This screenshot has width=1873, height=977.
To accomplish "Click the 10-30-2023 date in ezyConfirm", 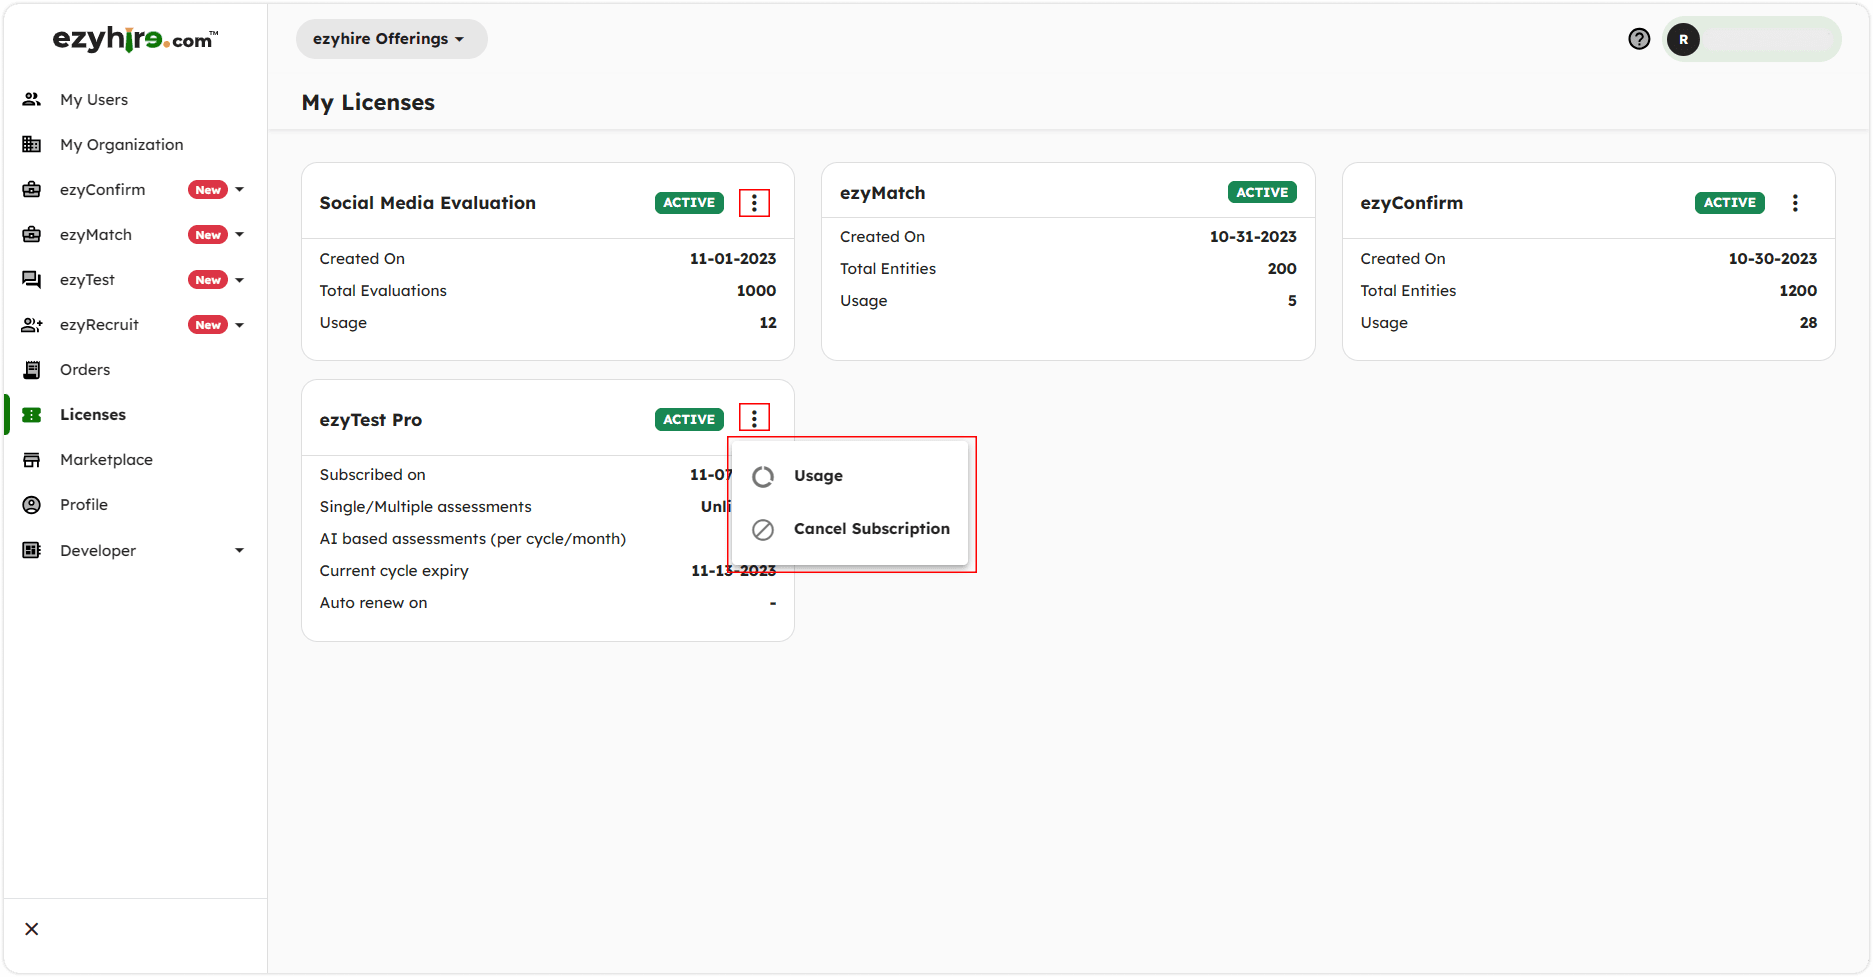I will (x=1773, y=258).
